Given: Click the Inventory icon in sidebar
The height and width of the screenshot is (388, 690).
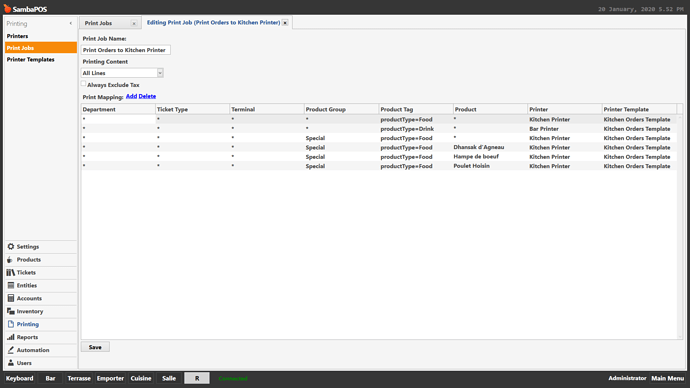Looking at the screenshot, I should coord(11,311).
